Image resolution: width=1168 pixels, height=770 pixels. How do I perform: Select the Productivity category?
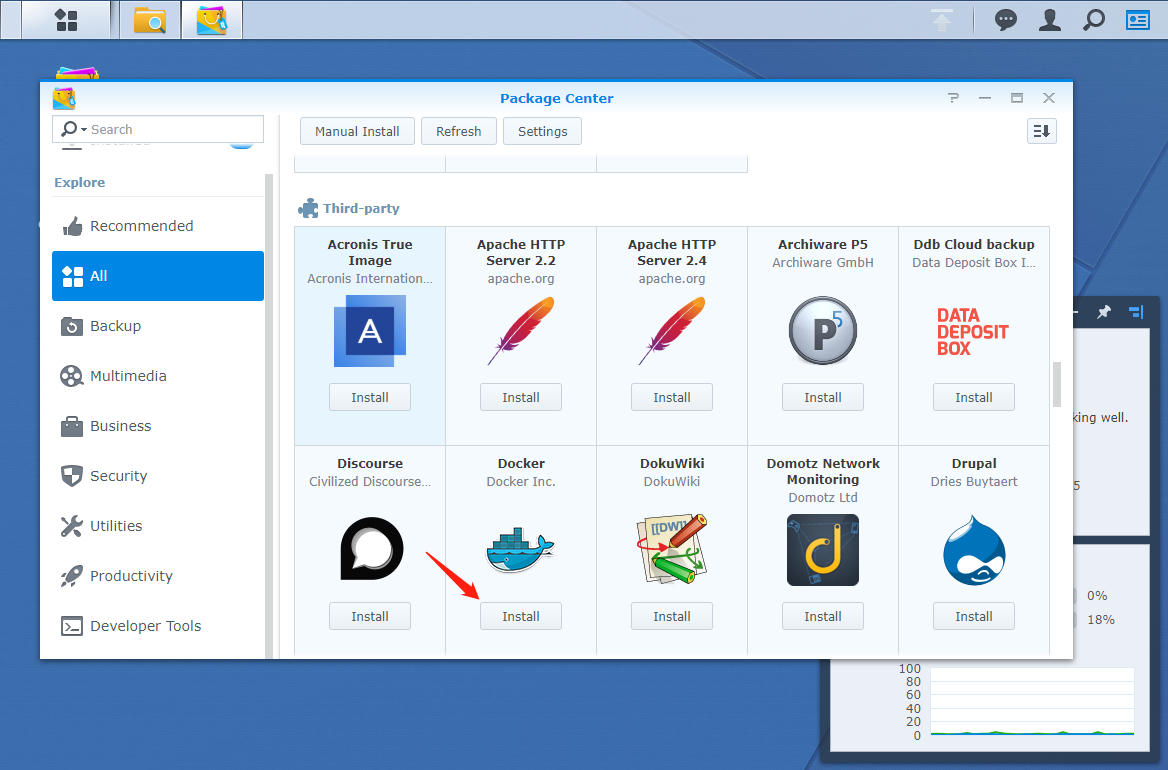point(158,575)
